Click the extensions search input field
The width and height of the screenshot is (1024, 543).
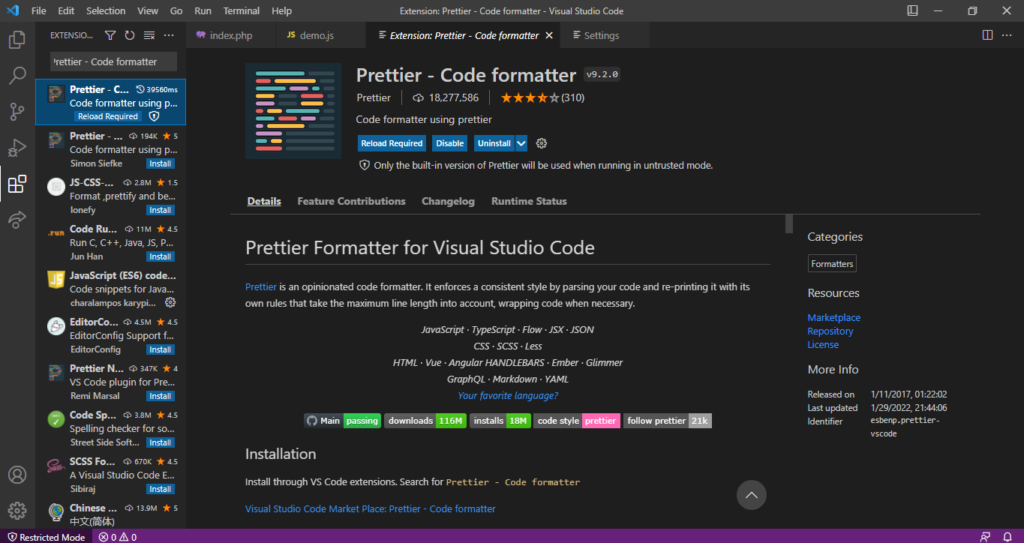point(113,62)
